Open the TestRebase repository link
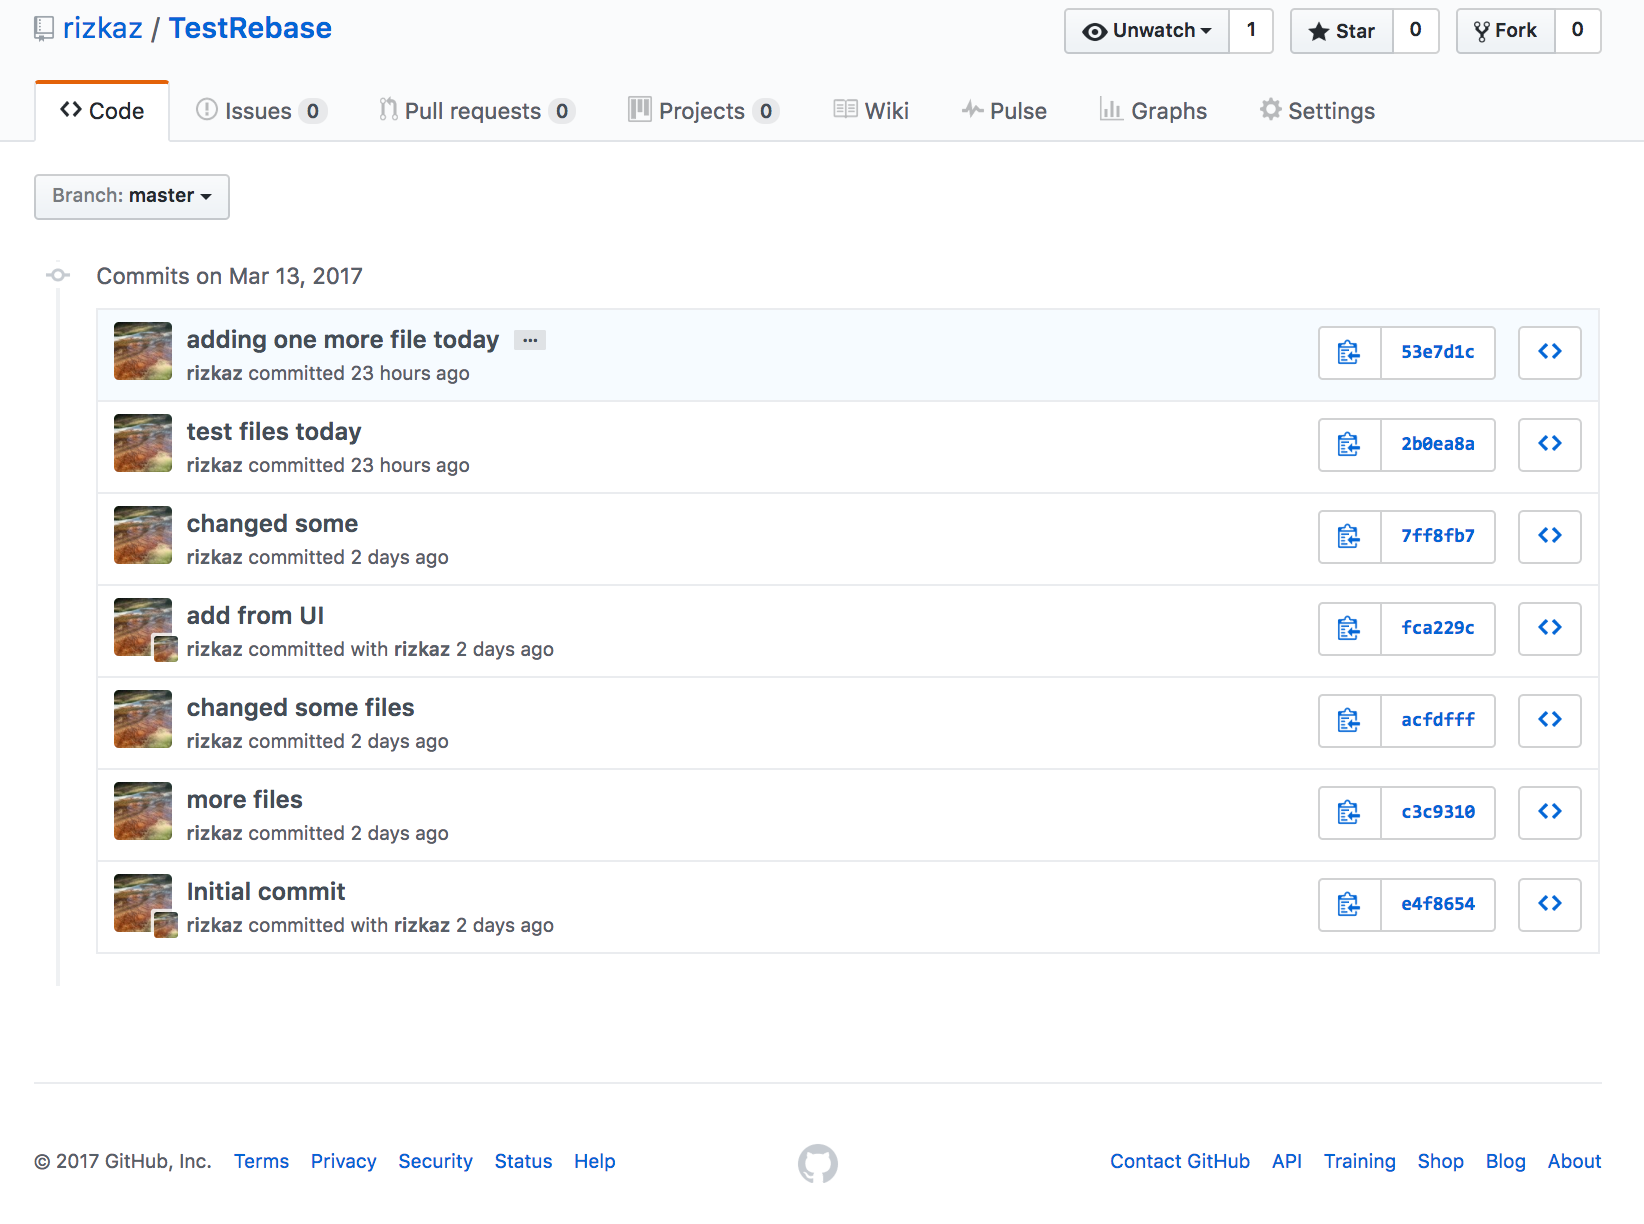The image size is (1644, 1224). [250, 28]
